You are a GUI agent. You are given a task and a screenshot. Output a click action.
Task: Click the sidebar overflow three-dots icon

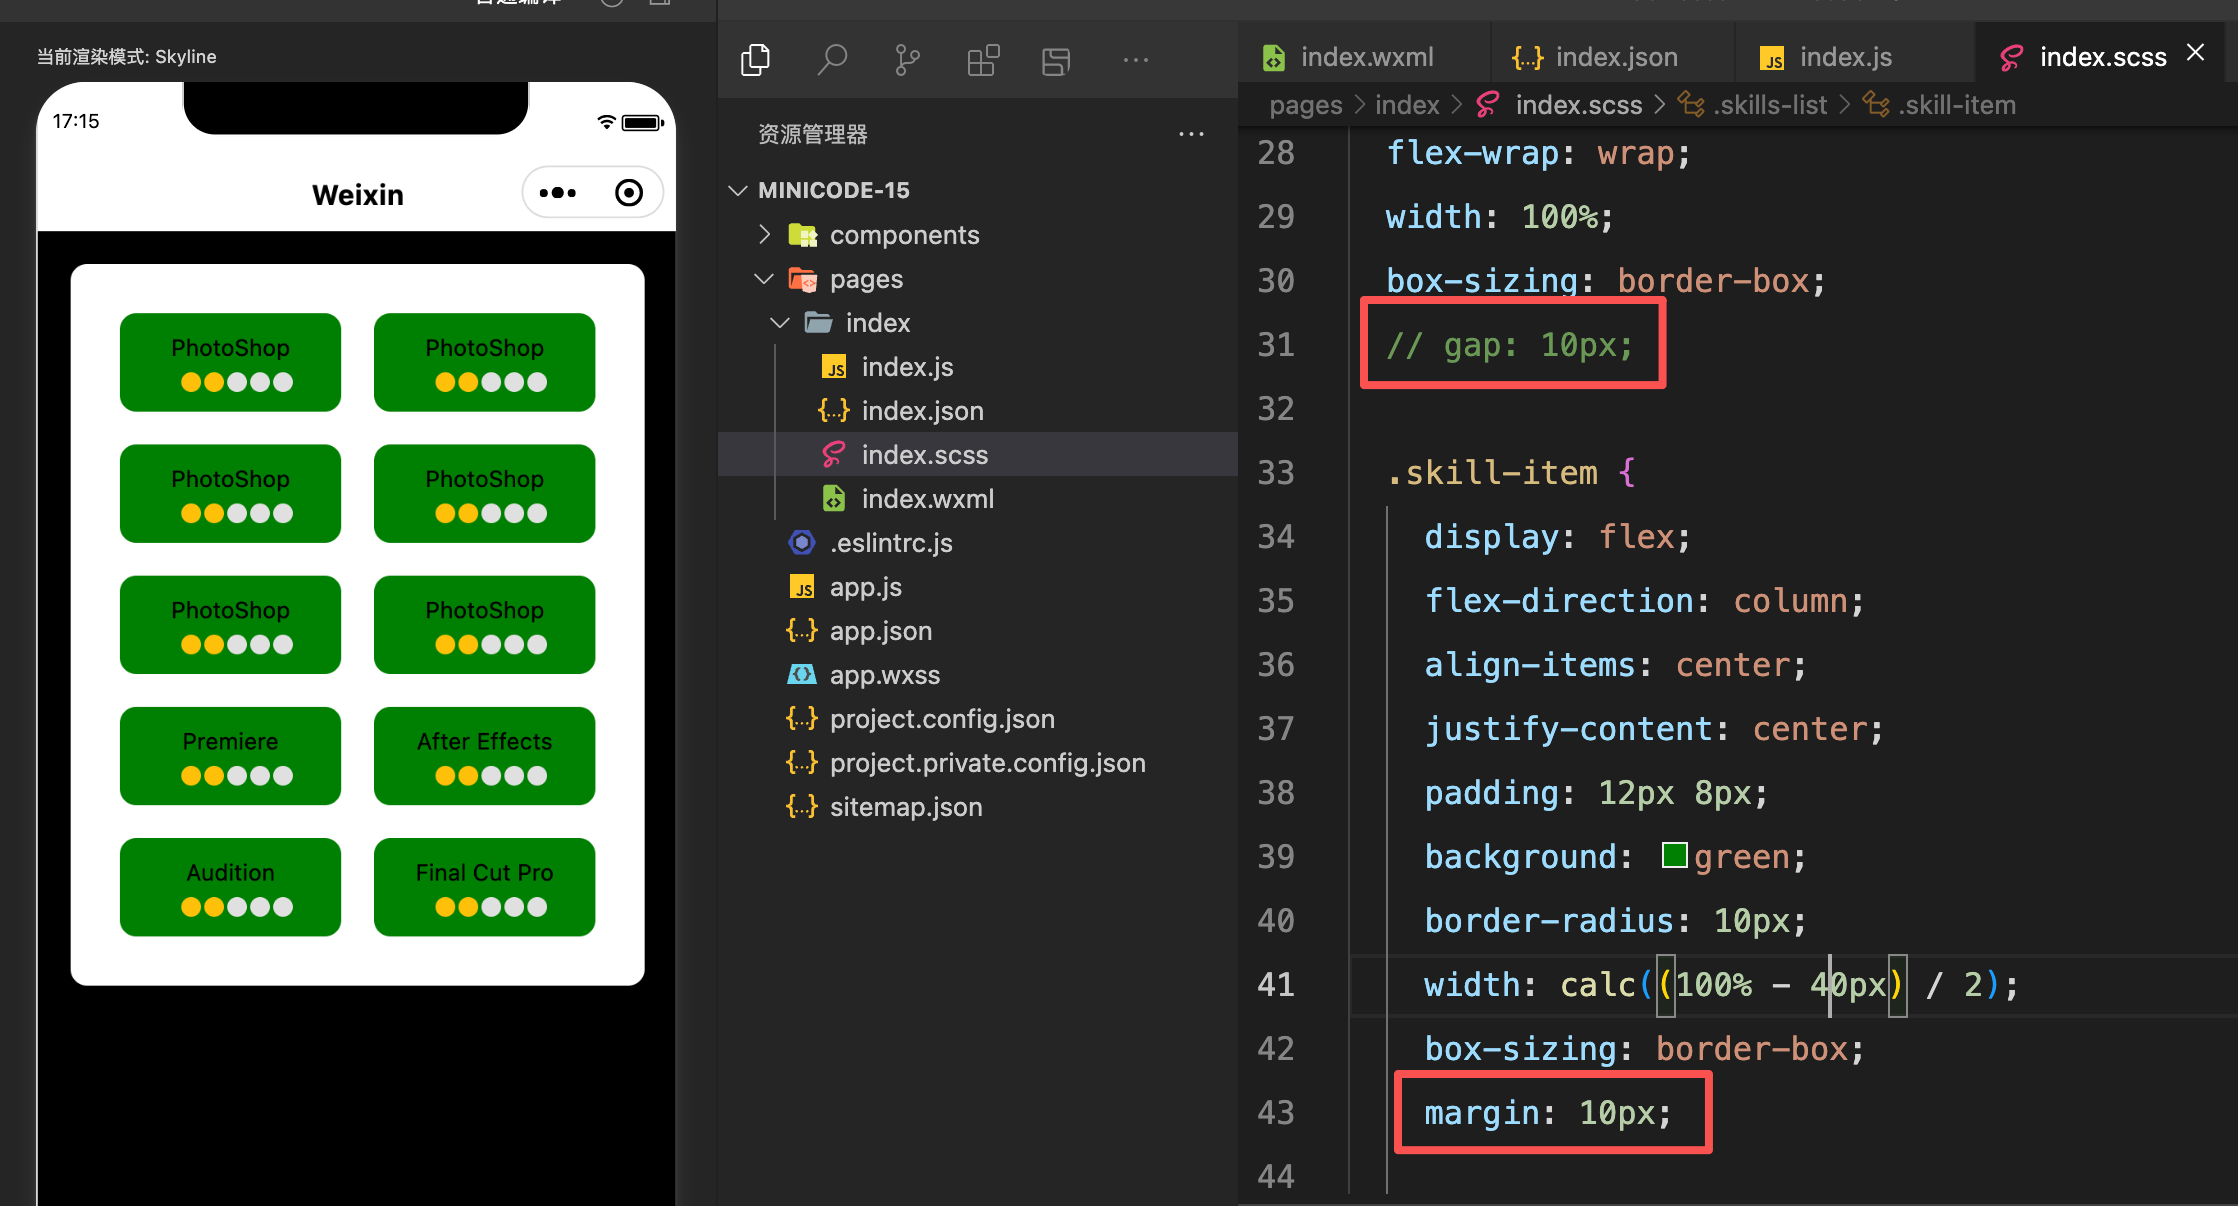click(x=1136, y=60)
